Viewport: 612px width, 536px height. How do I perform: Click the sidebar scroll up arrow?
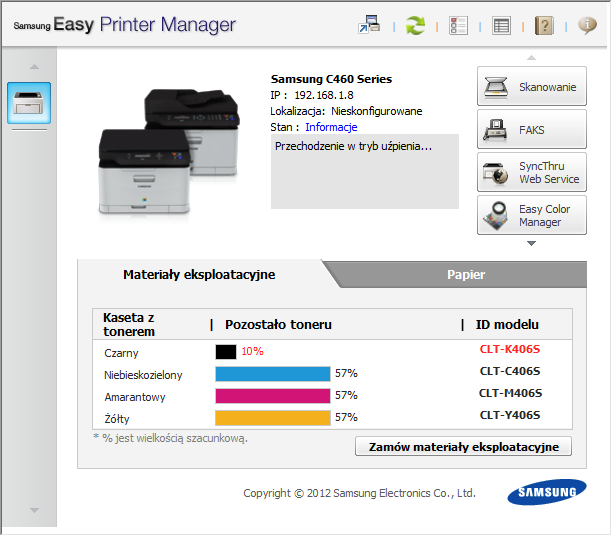(x=34, y=67)
